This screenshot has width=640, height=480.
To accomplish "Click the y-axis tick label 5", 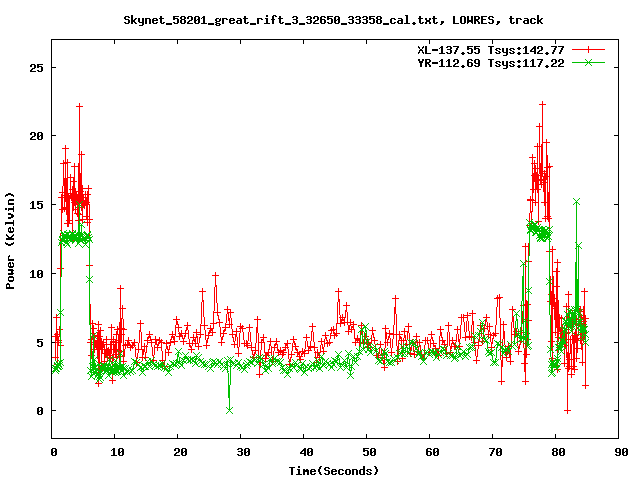I will point(40,342).
